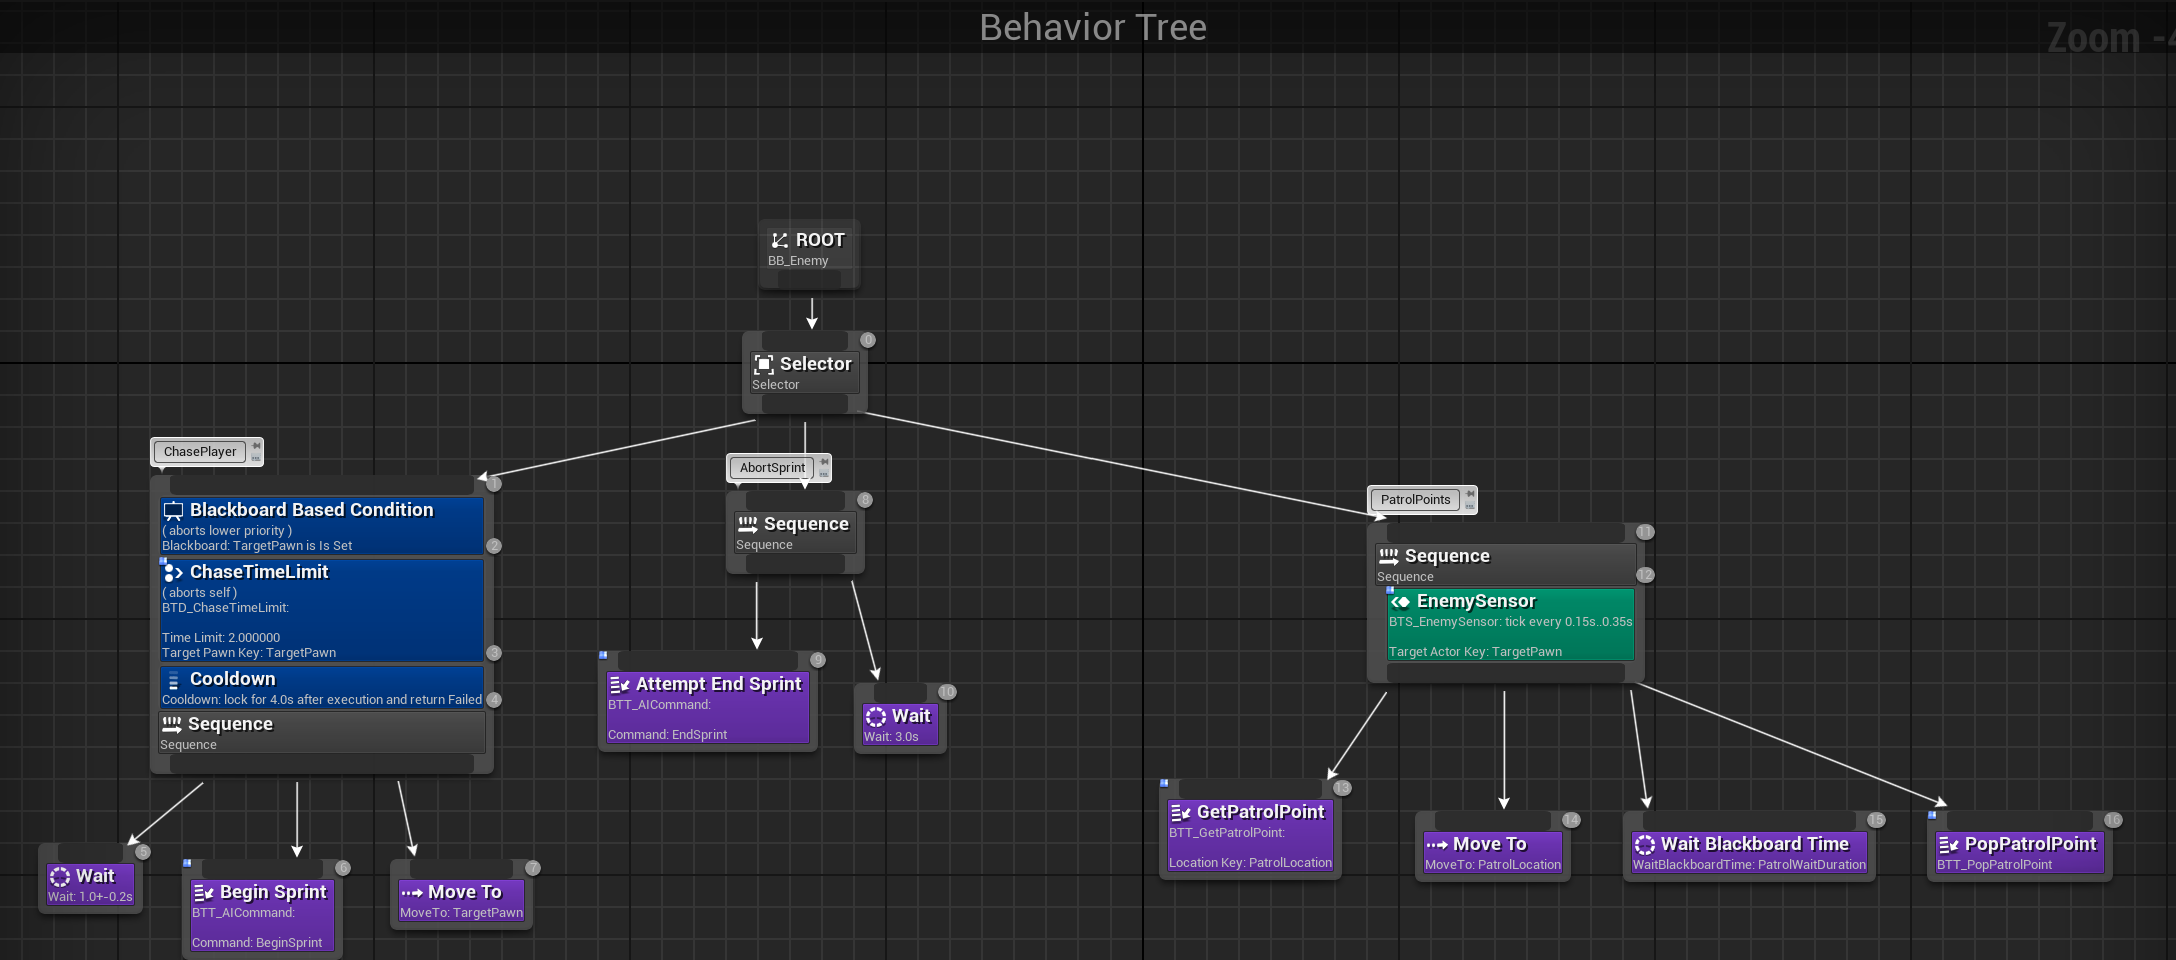Click the Wait Blackboard Time clock icon
The width and height of the screenshot is (2176, 960).
click(1644, 845)
